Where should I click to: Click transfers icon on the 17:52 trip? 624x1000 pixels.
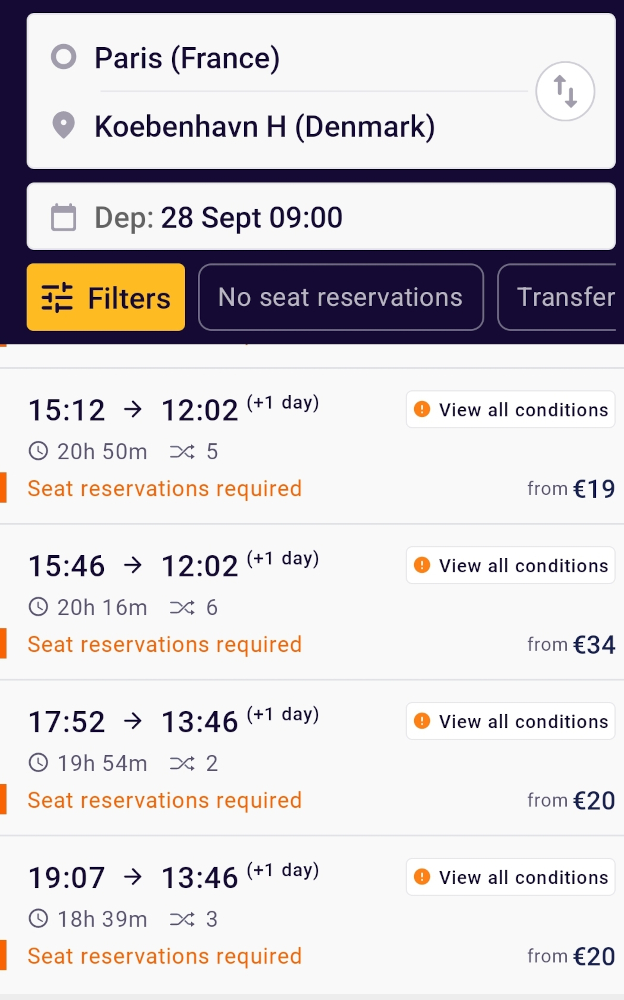pos(182,764)
